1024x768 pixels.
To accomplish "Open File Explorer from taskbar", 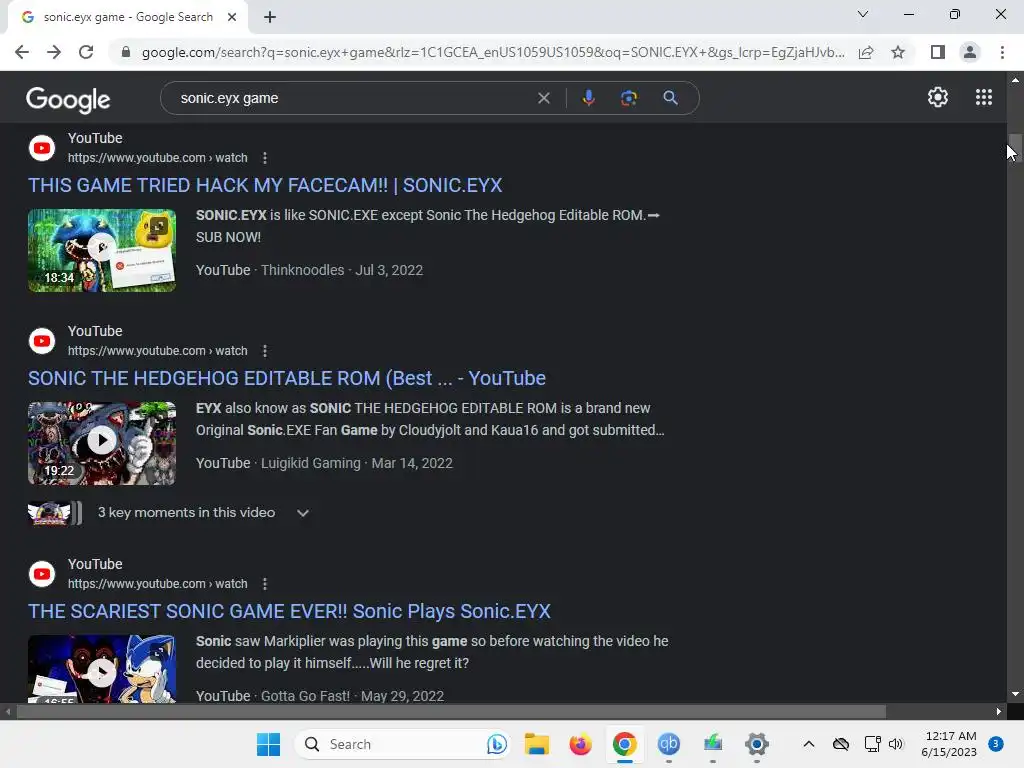I will (x=537, y=744).
